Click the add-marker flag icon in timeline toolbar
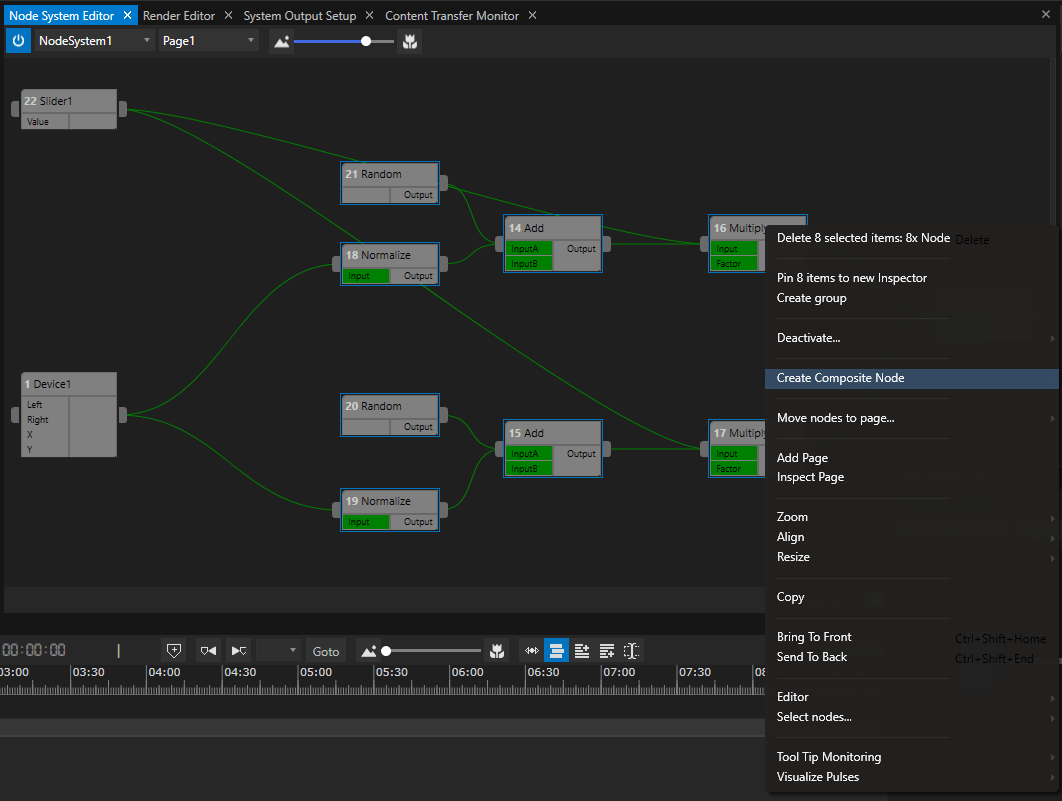The width and height of the screenshot is (1062, 801). click(x=174, y=650)
